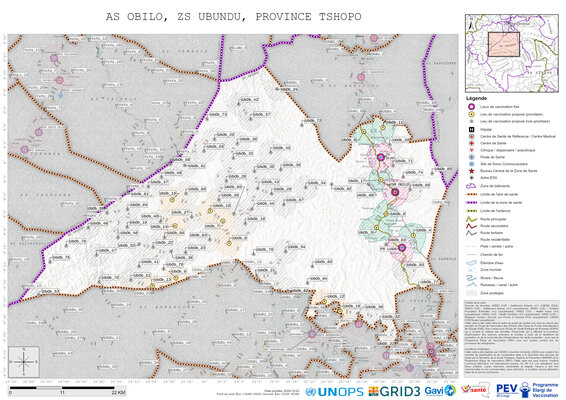Click the red Centre de Santé legend symbol
The image size is (566, 400).
point(471,143)
